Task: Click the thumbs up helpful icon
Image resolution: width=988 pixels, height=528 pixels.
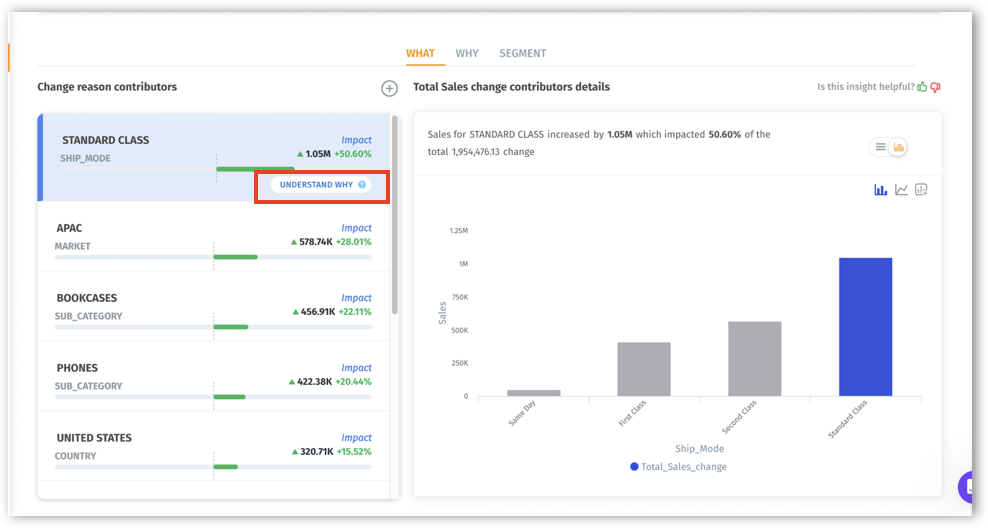Action: (x=922, y=87)
